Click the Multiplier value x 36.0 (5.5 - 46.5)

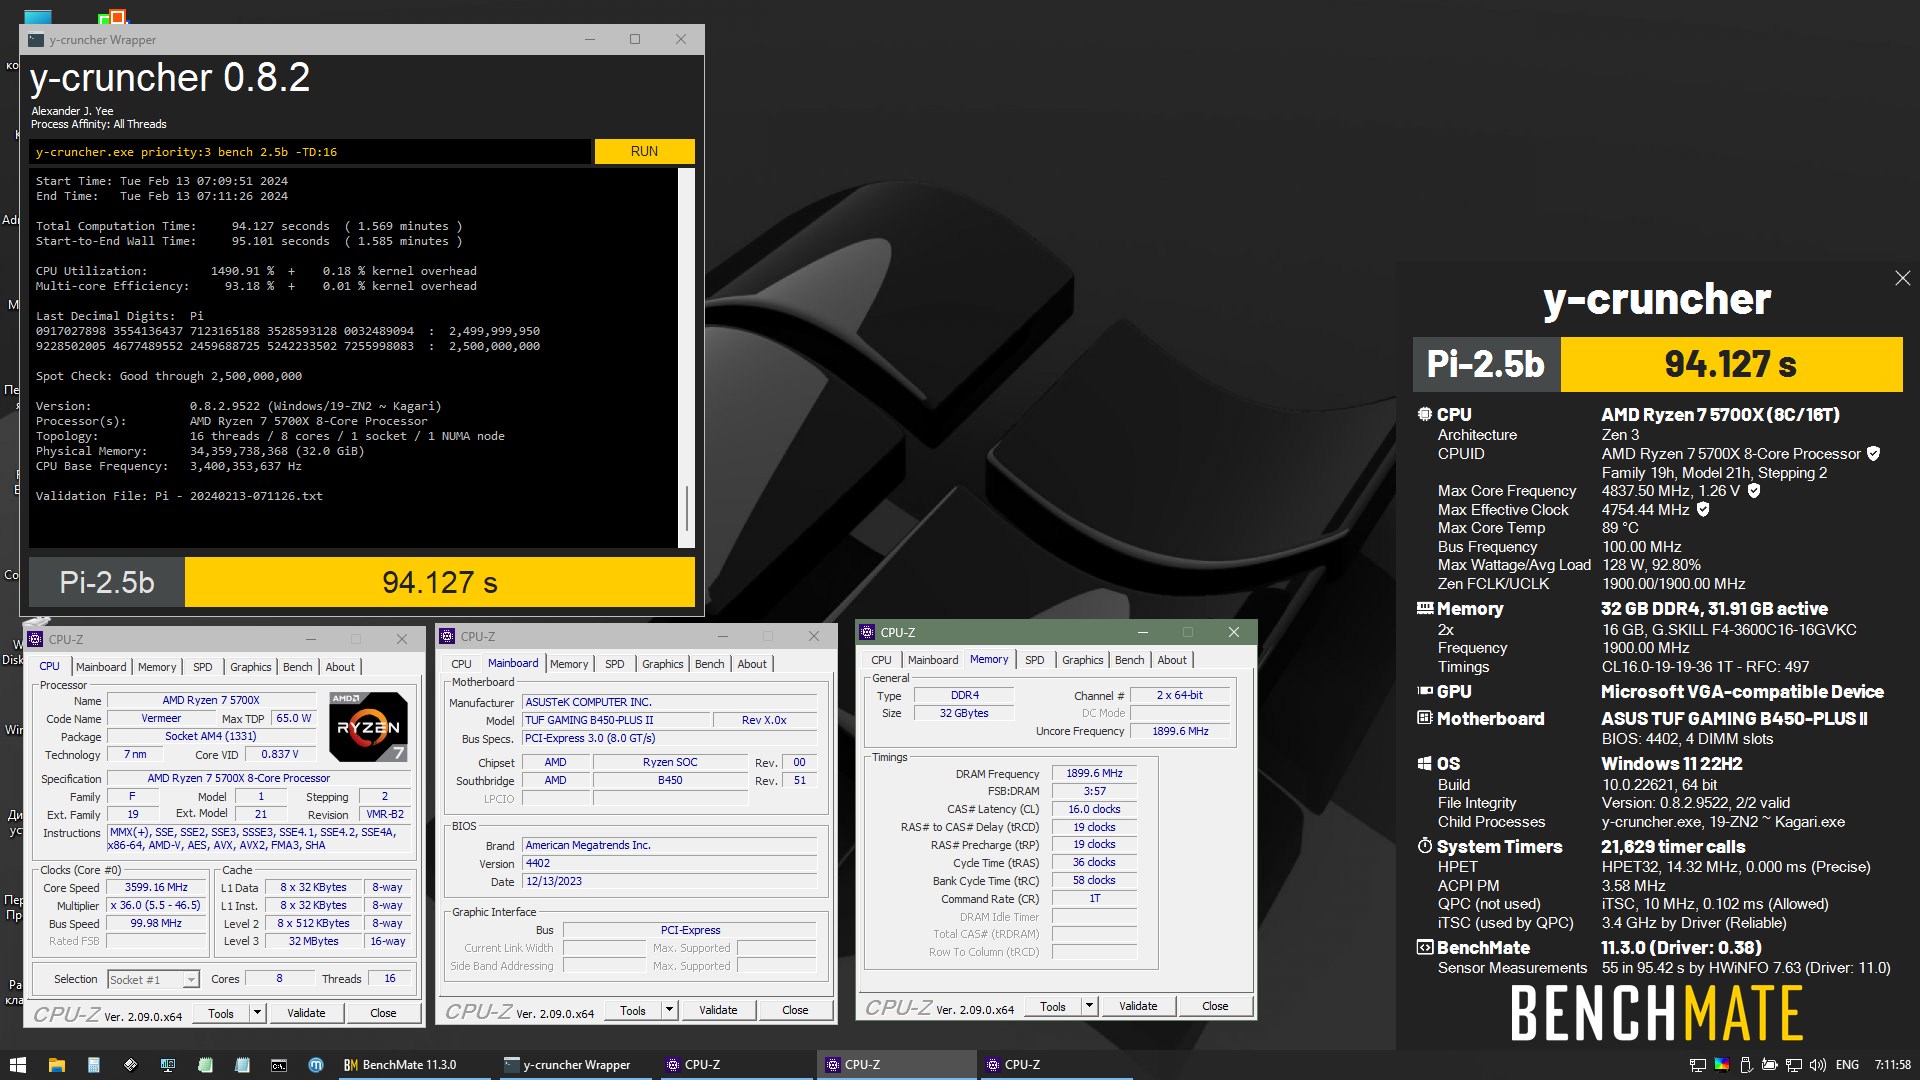click(156, 906)
